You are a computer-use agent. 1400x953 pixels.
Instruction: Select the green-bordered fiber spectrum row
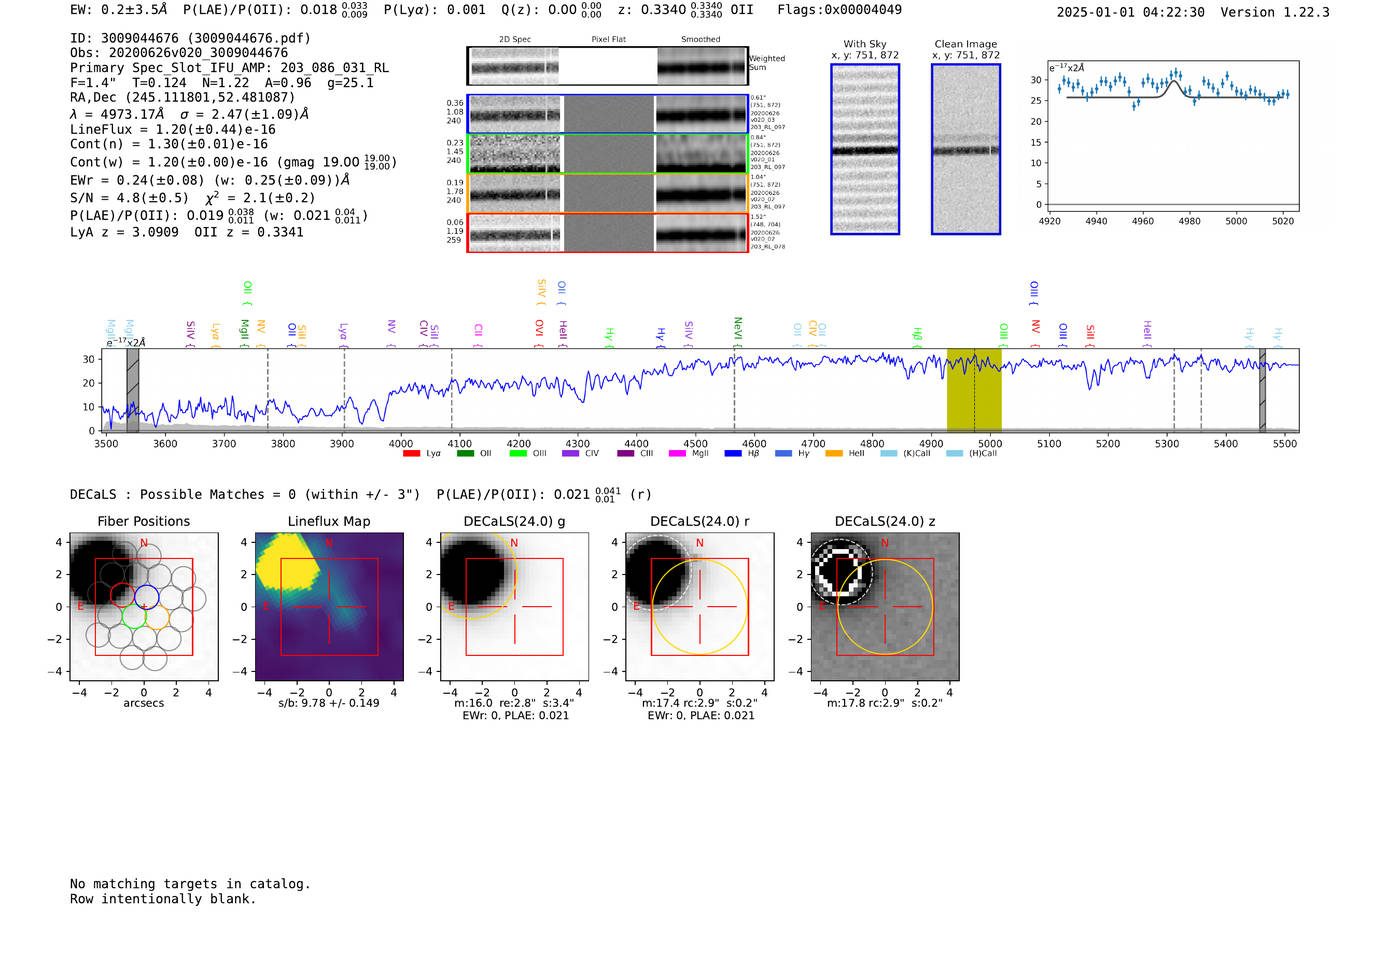tap(607, 154)
